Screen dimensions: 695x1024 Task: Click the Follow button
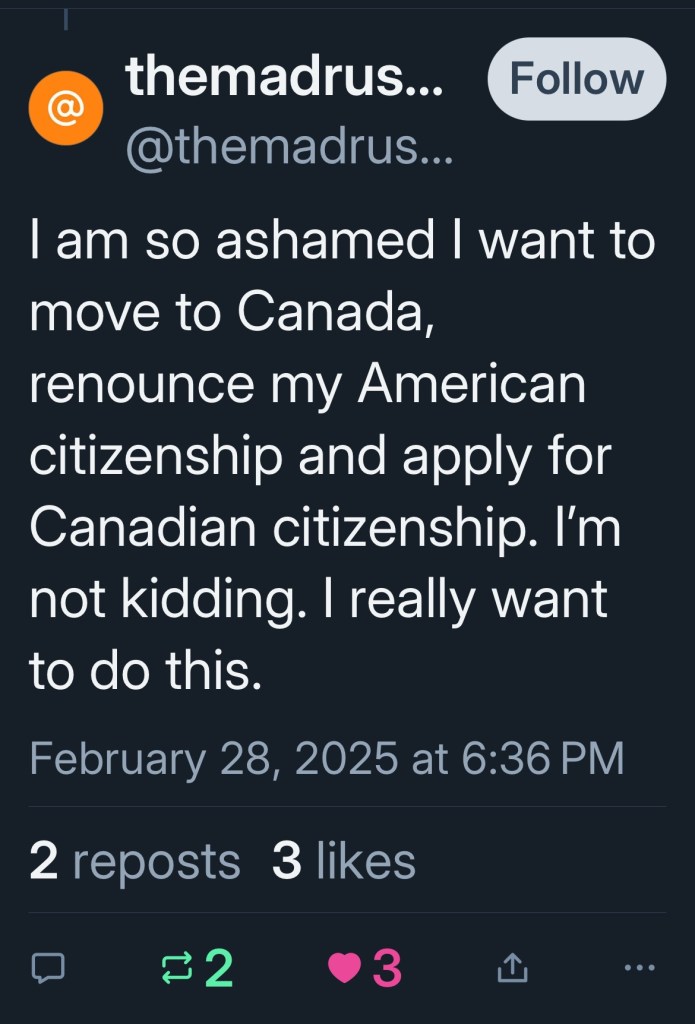[576, 79]
